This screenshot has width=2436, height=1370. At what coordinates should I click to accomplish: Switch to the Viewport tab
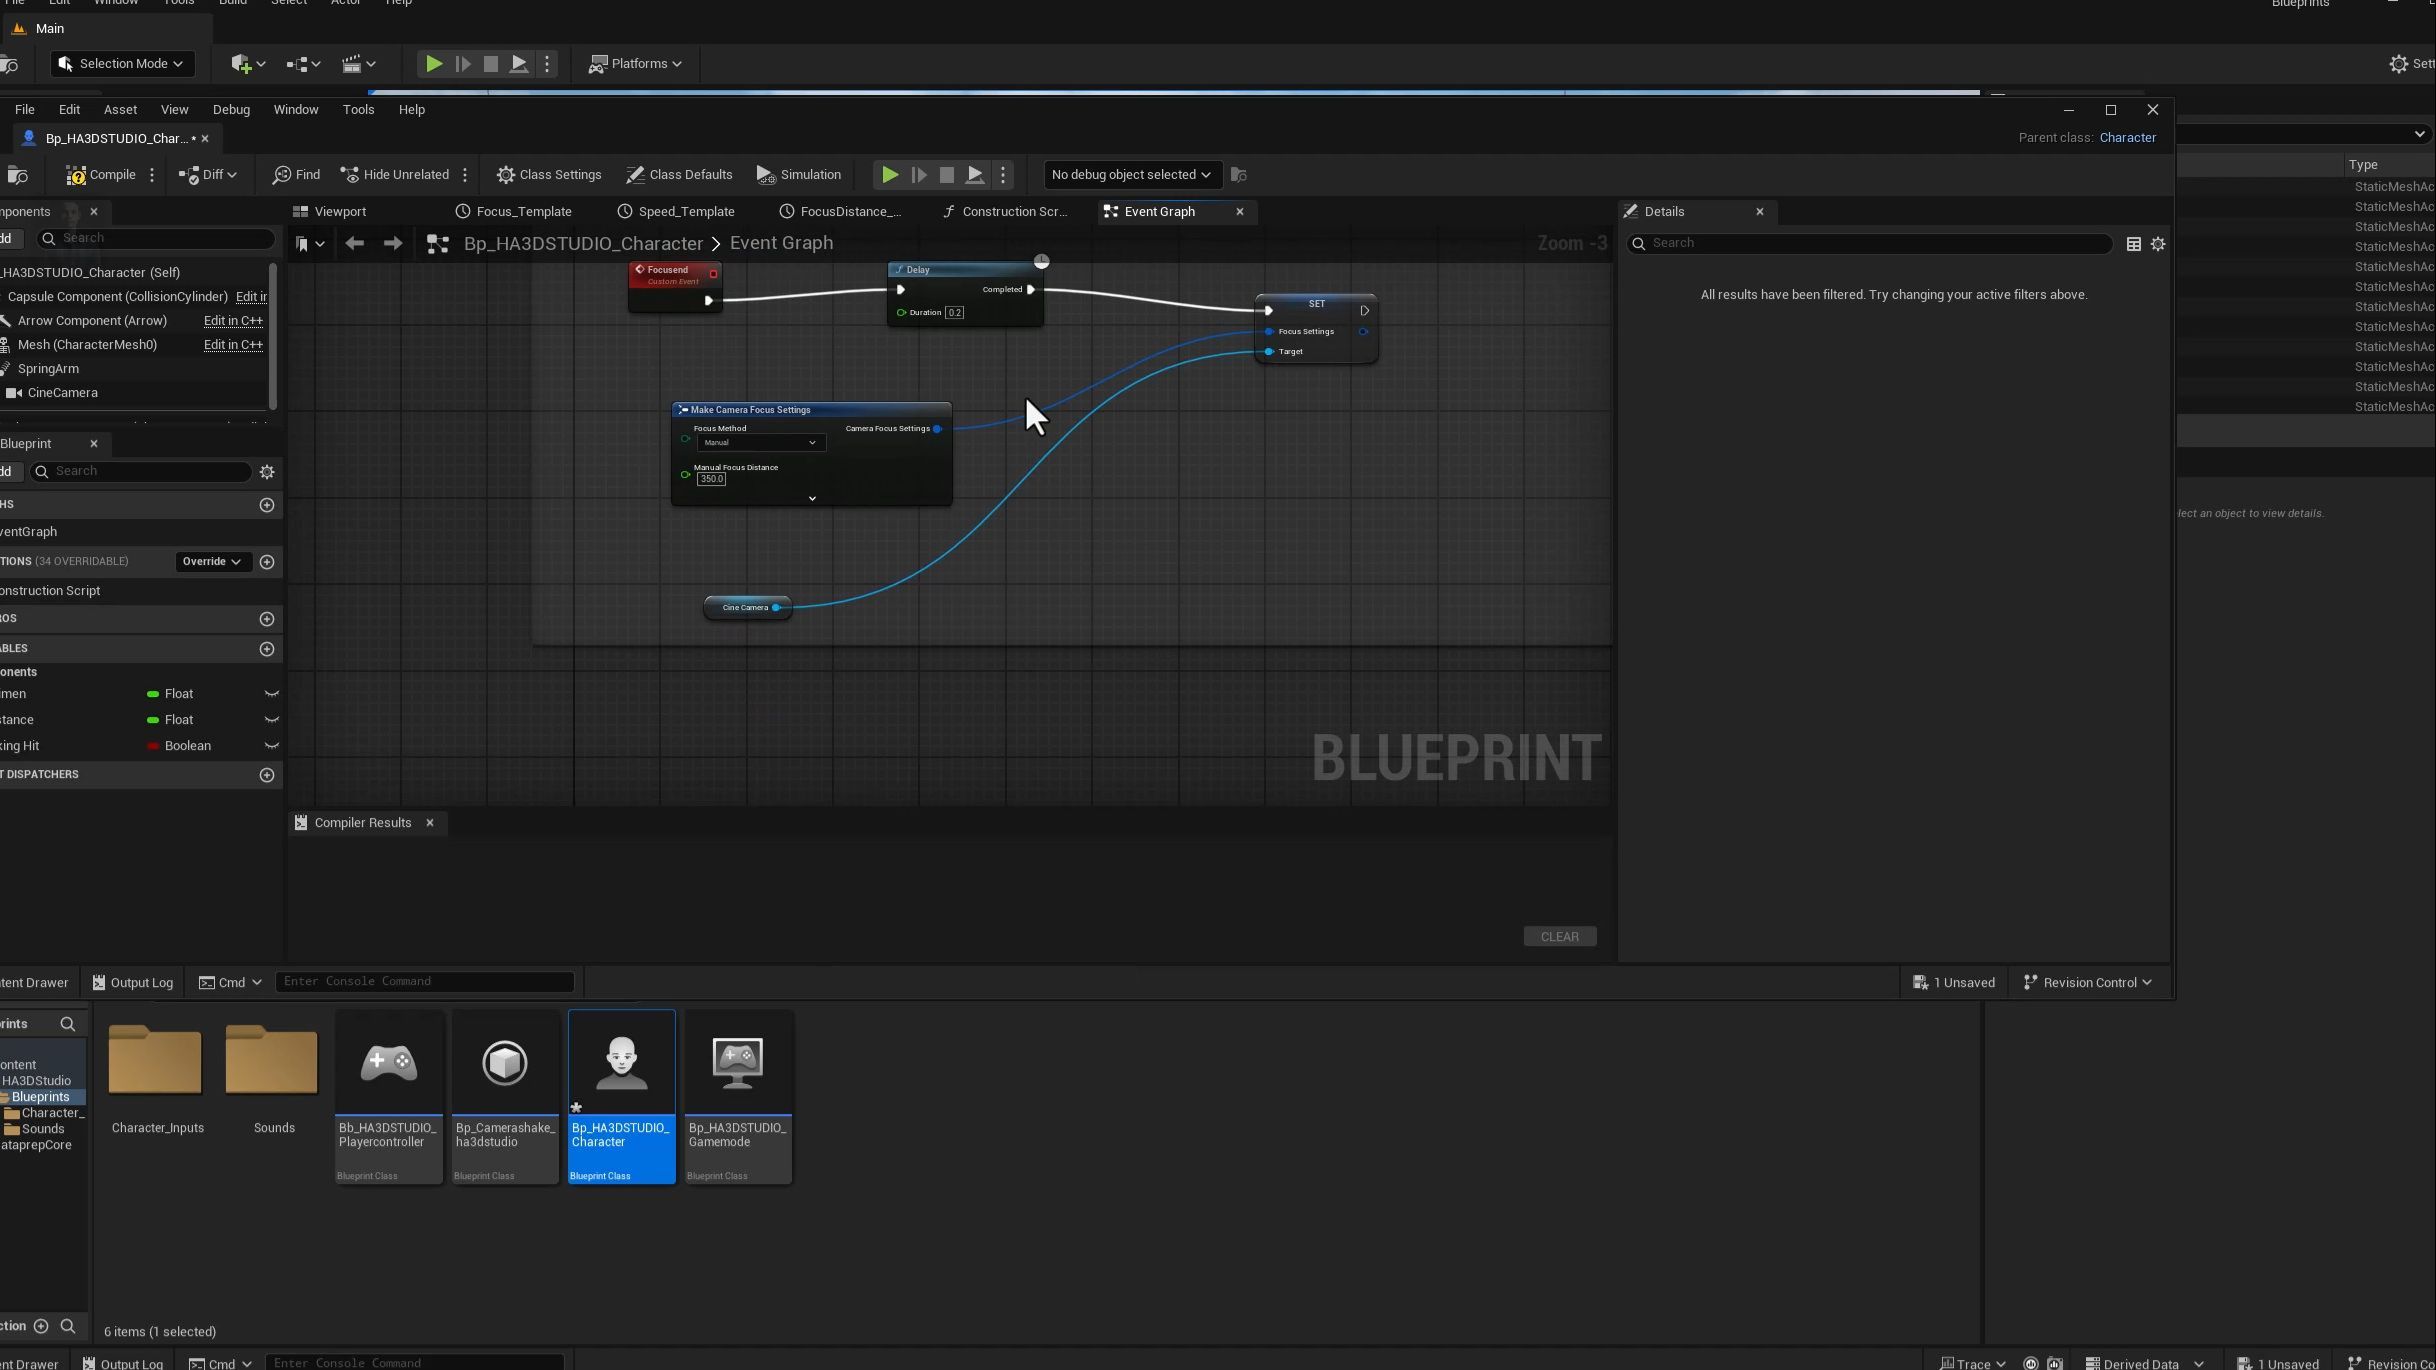coord(330,212)
